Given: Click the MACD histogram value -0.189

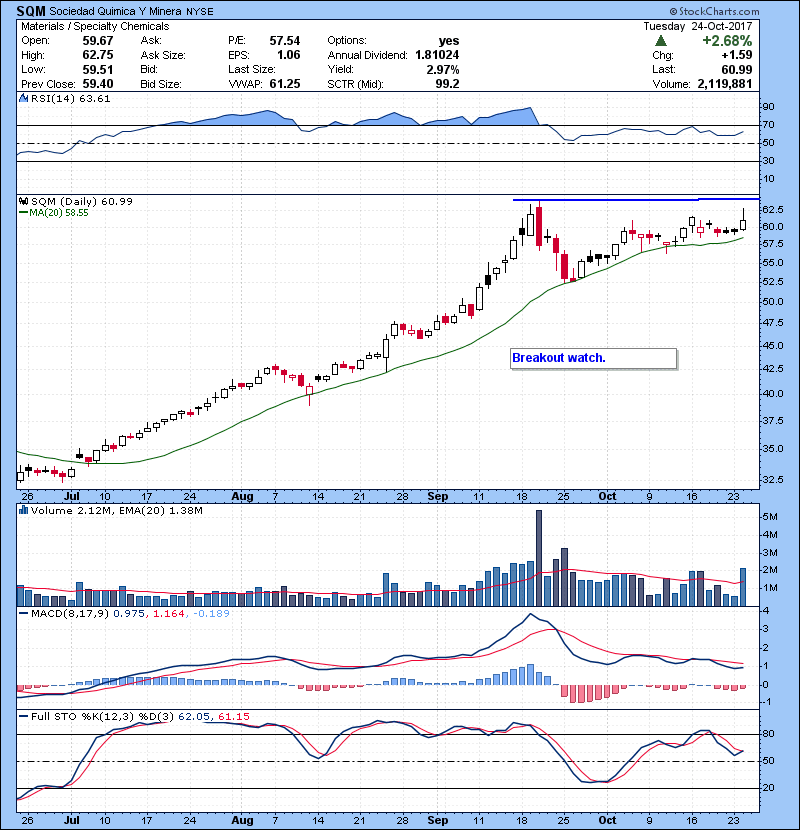Looking at the screenshot, I should [211, 614].
